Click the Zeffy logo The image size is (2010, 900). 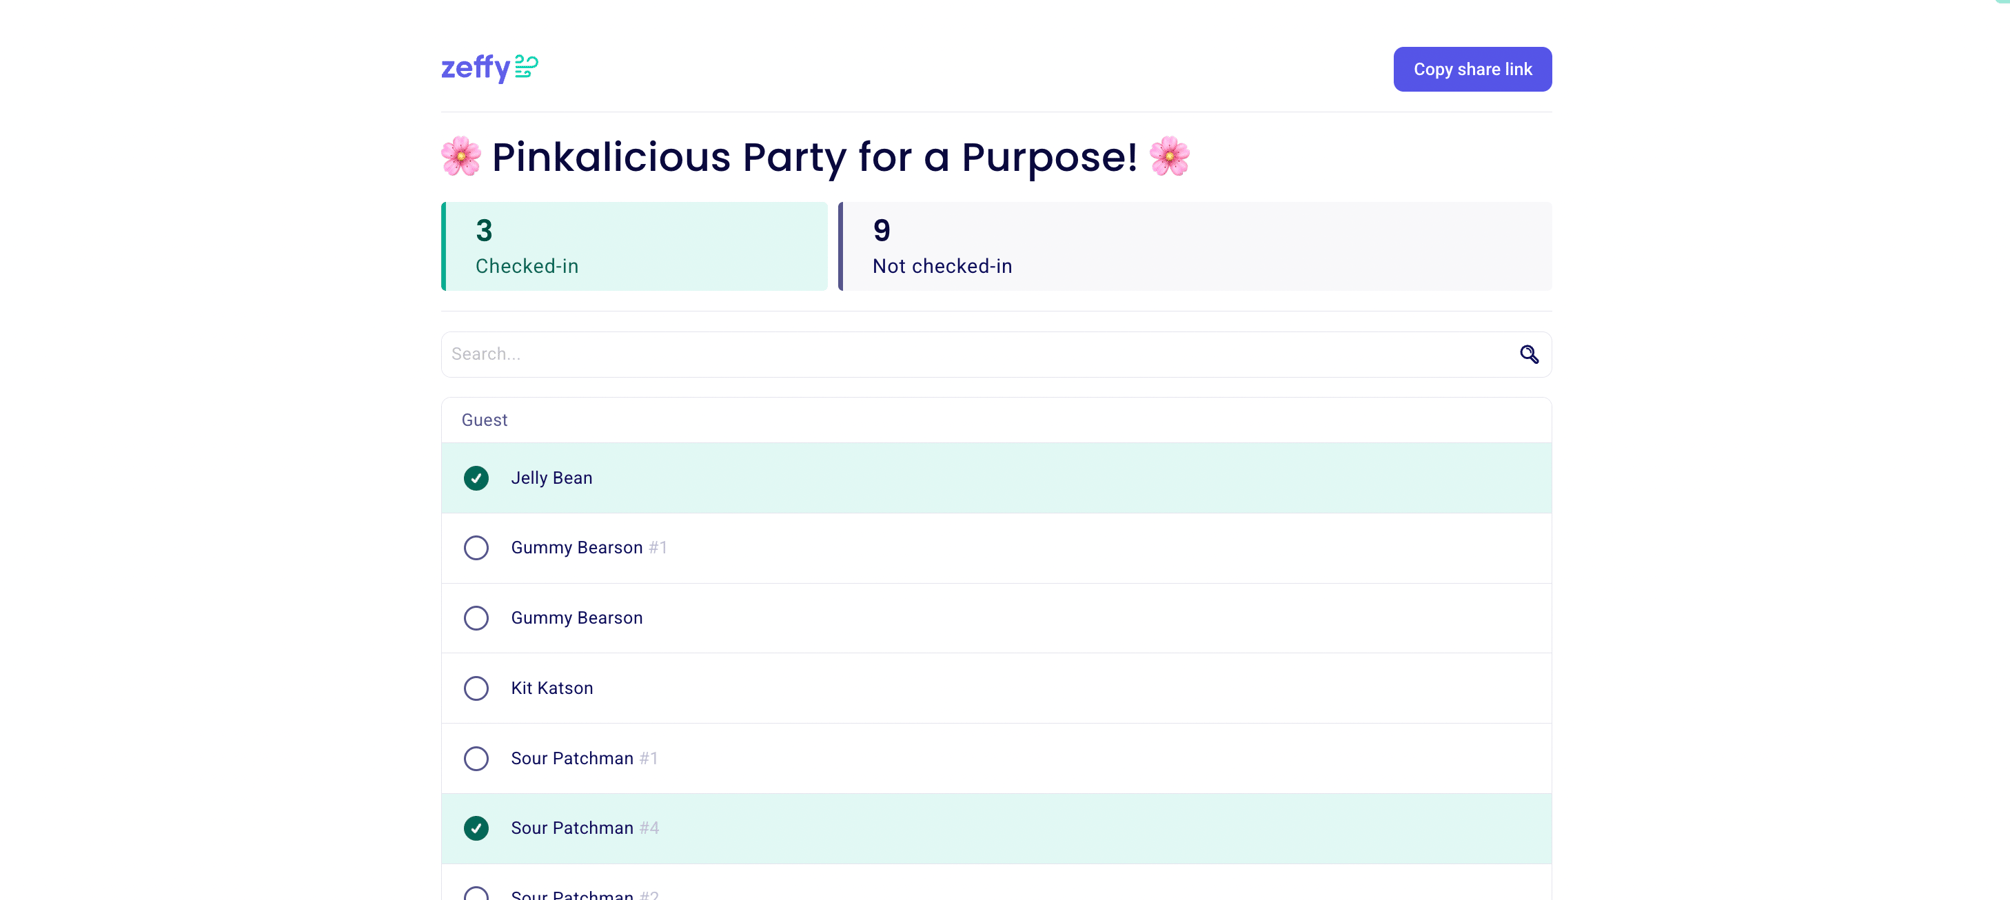[x=489, y=68]
